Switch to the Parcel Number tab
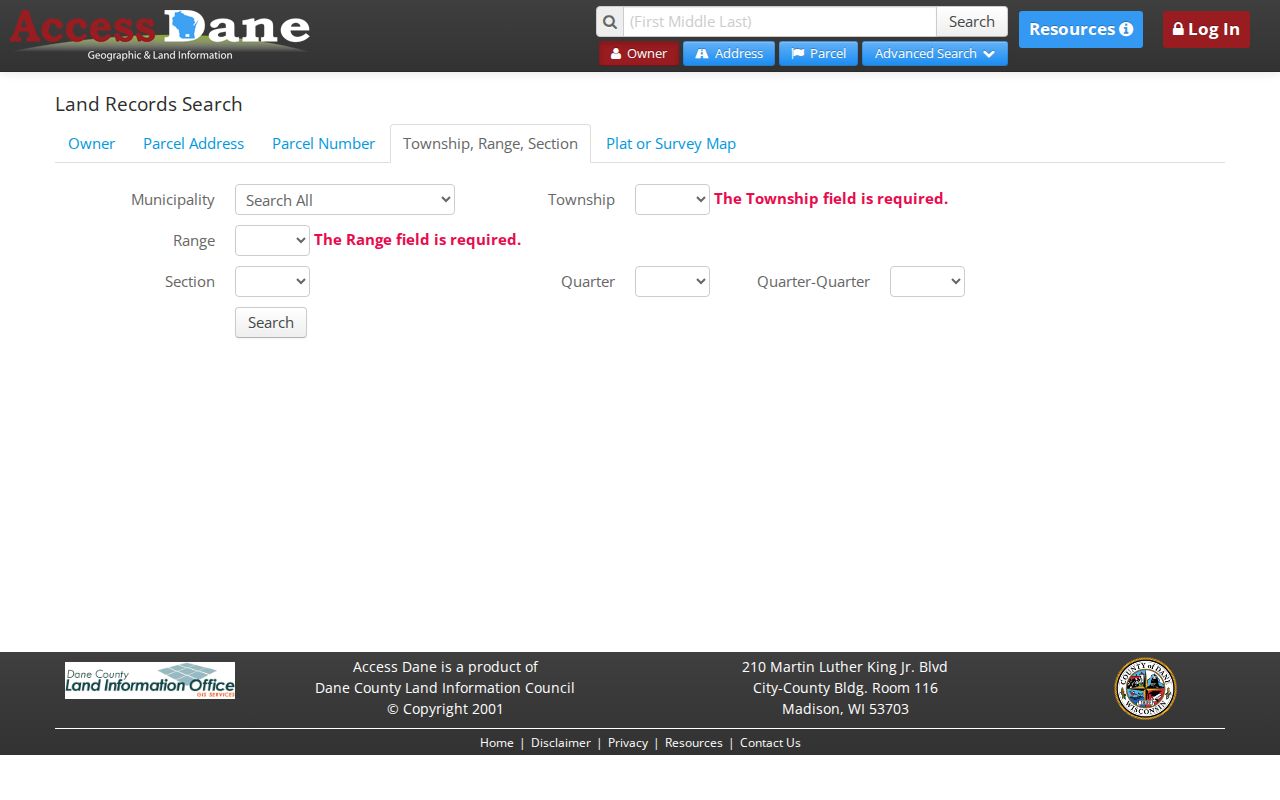 click(x=324, y=144)
